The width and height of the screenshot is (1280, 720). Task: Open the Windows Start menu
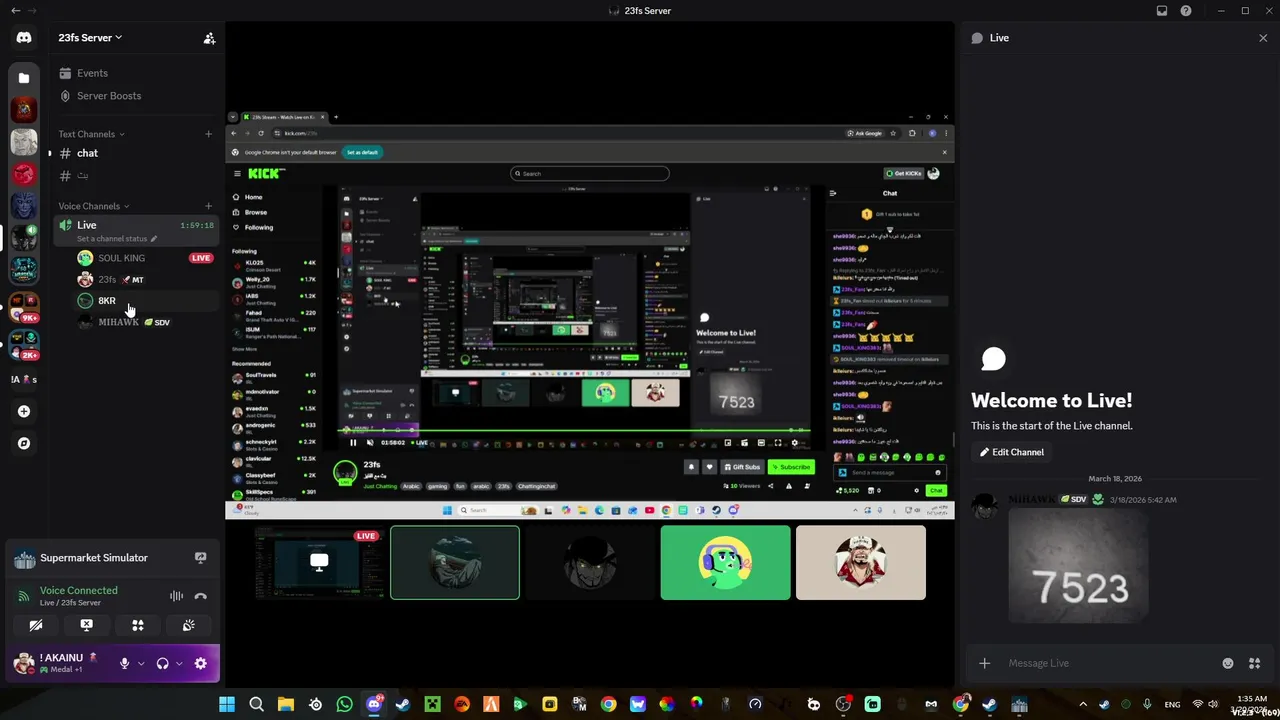tap(227, 705)
